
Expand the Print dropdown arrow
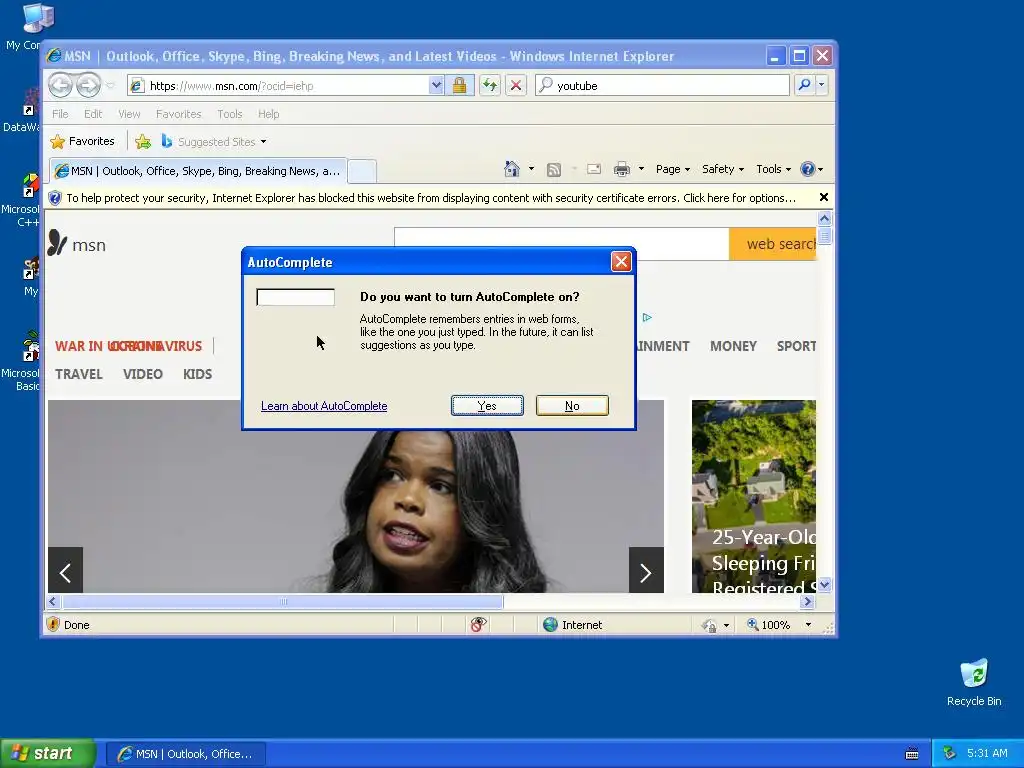pyautogui.click(x=641, y=169)
